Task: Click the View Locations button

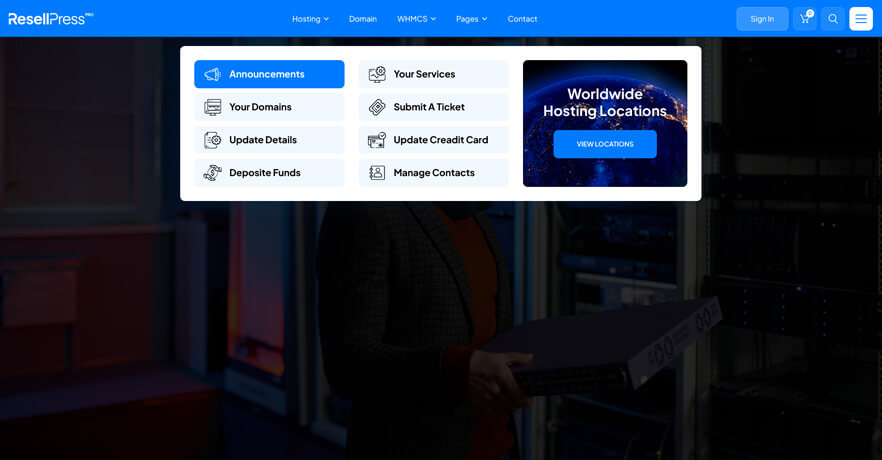Action: pos(605,144)
